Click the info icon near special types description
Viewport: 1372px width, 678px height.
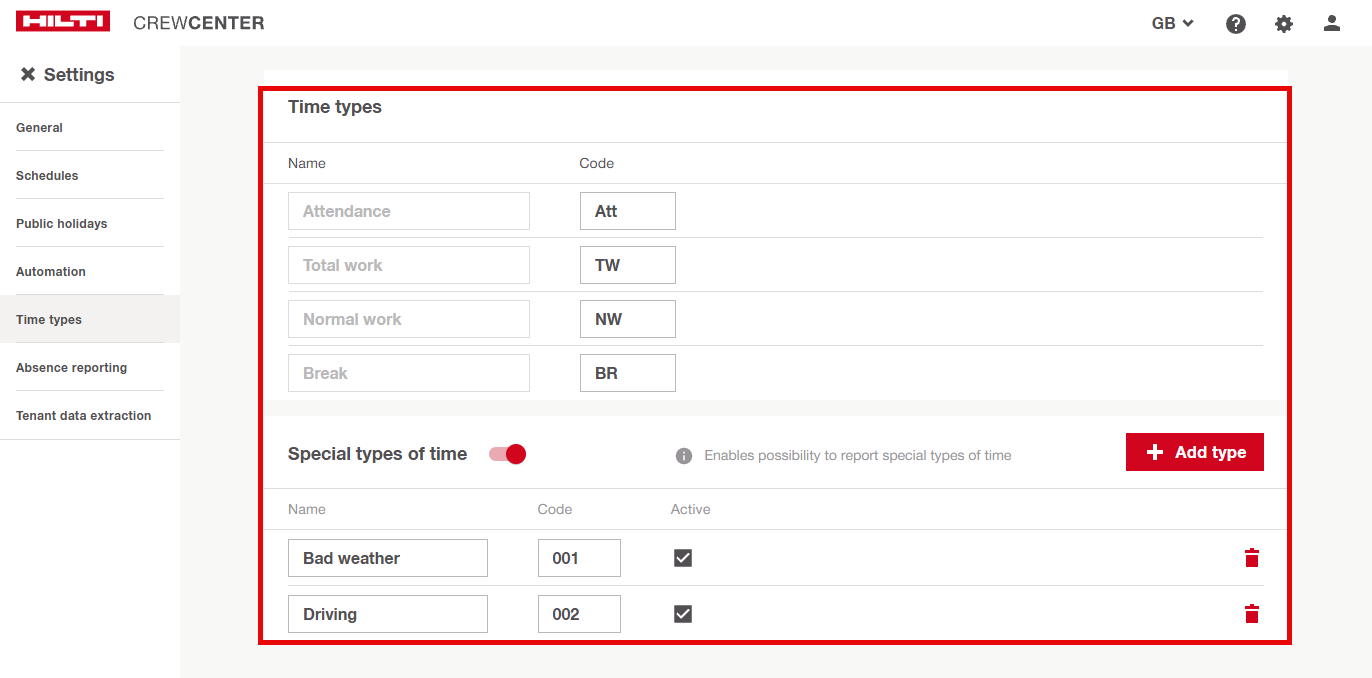tap(684, 456)
